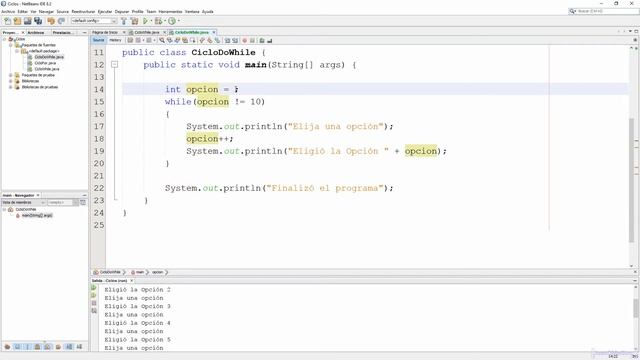Expand the Paquetes de prueba node
The image size is (640, 360).
point(11,75)
